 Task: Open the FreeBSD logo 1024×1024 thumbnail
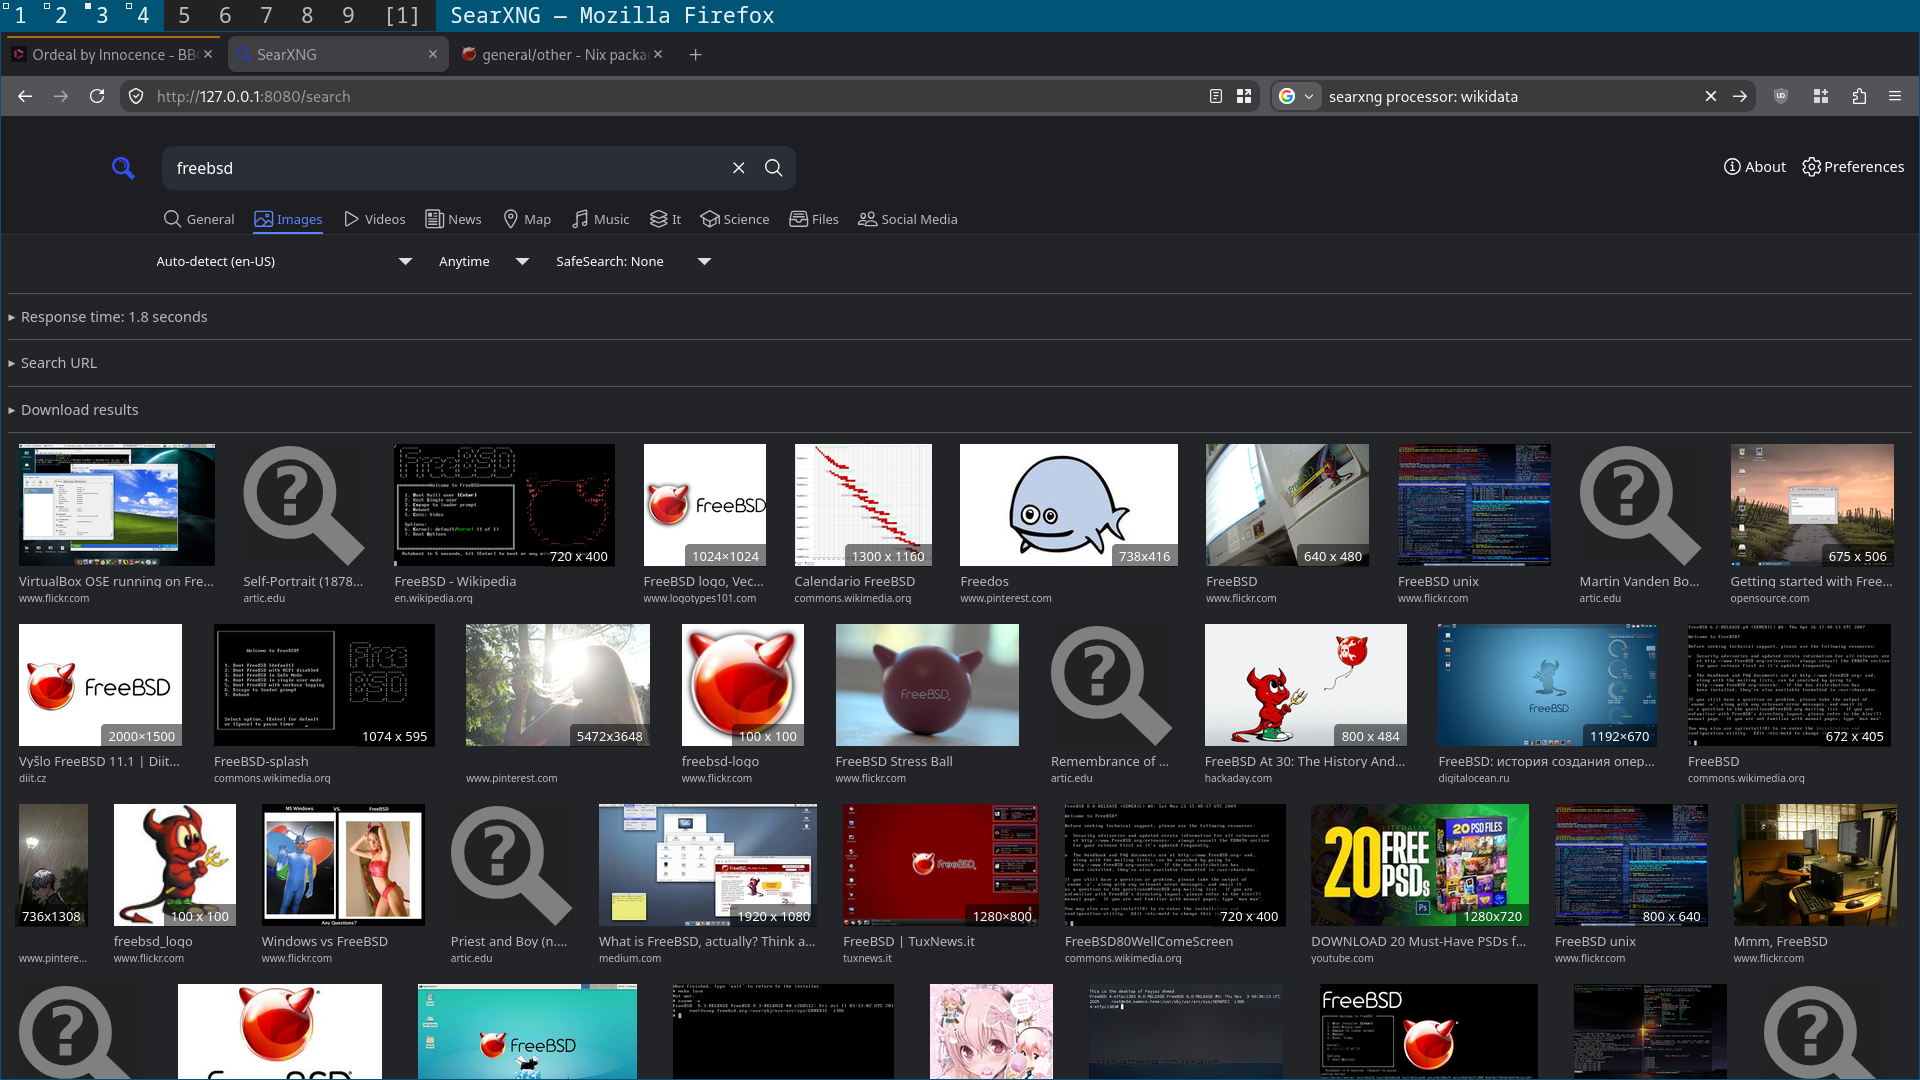[x=705, y=505]
